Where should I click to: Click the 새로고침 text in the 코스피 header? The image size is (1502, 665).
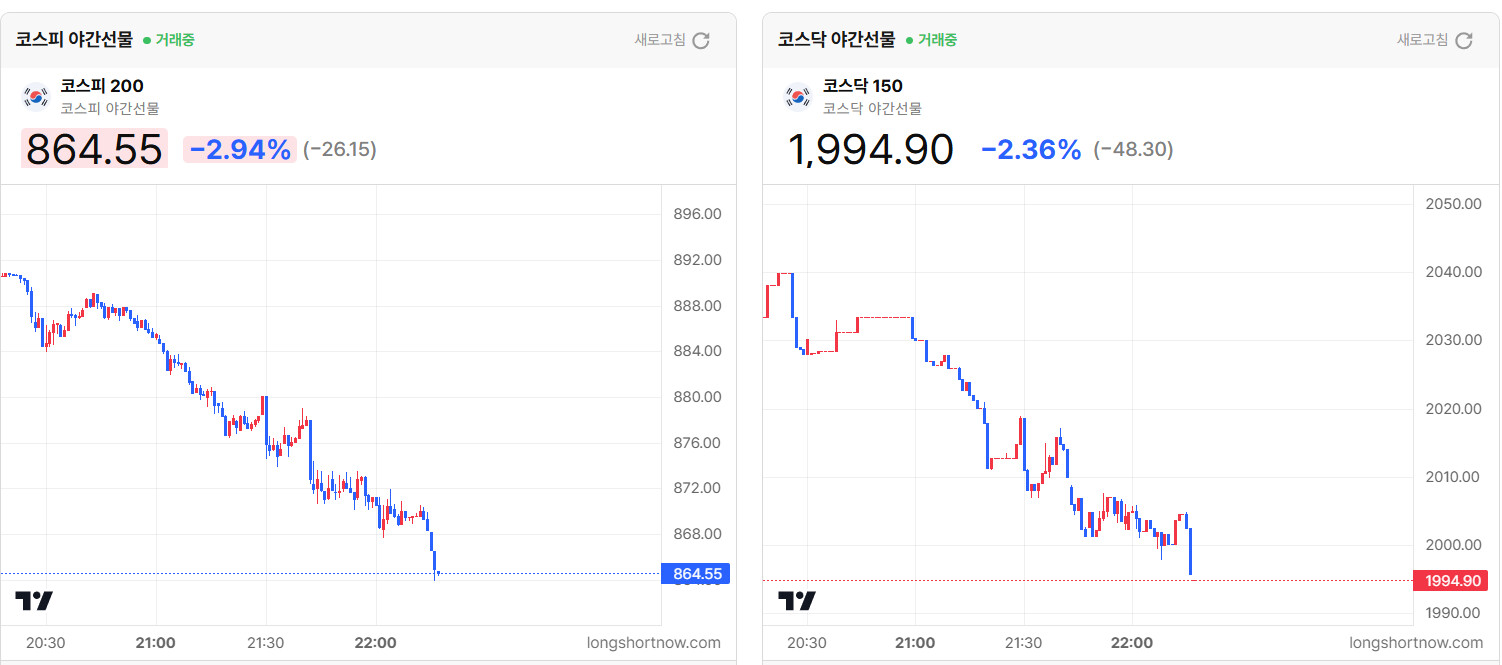coord(660,40)
